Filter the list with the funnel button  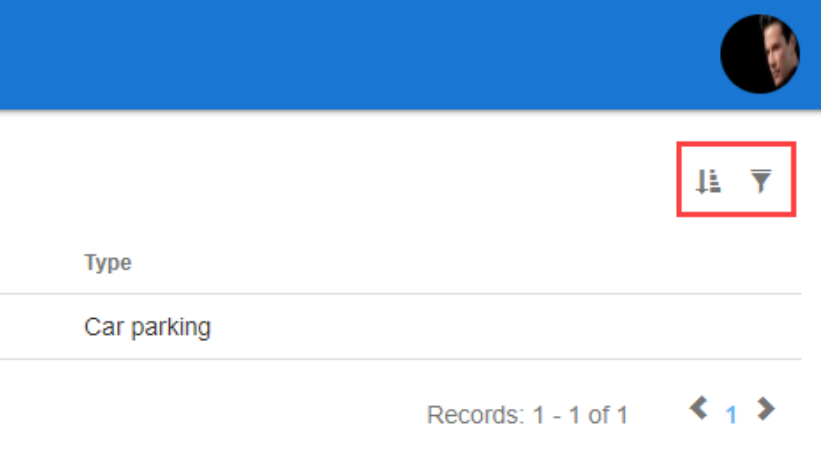click(762, 181)
